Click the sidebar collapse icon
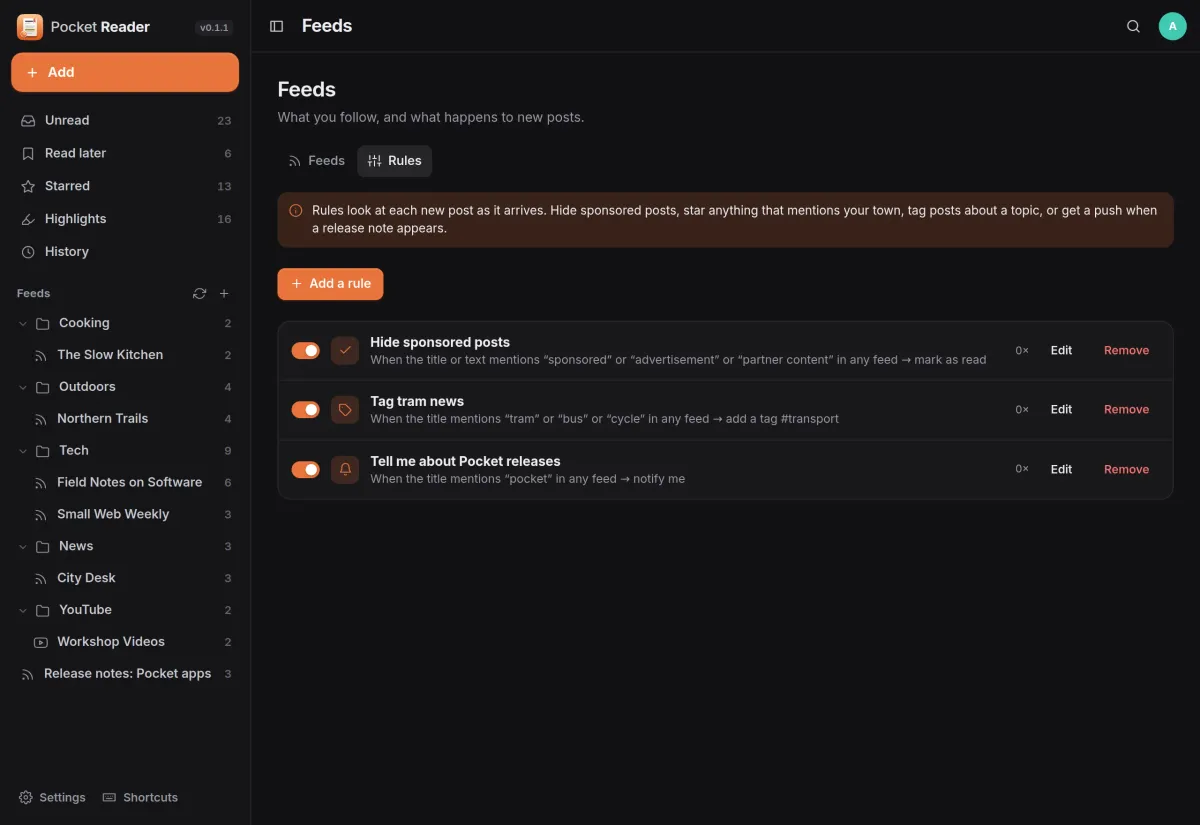Viewport: 1200px width, 825px height. tap(277, 26)
